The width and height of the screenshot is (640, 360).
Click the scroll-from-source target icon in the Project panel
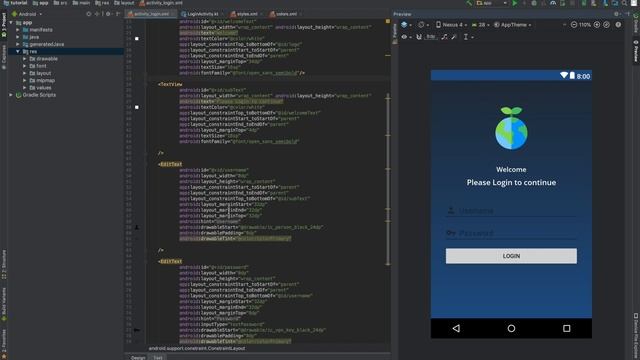(89, 14)
